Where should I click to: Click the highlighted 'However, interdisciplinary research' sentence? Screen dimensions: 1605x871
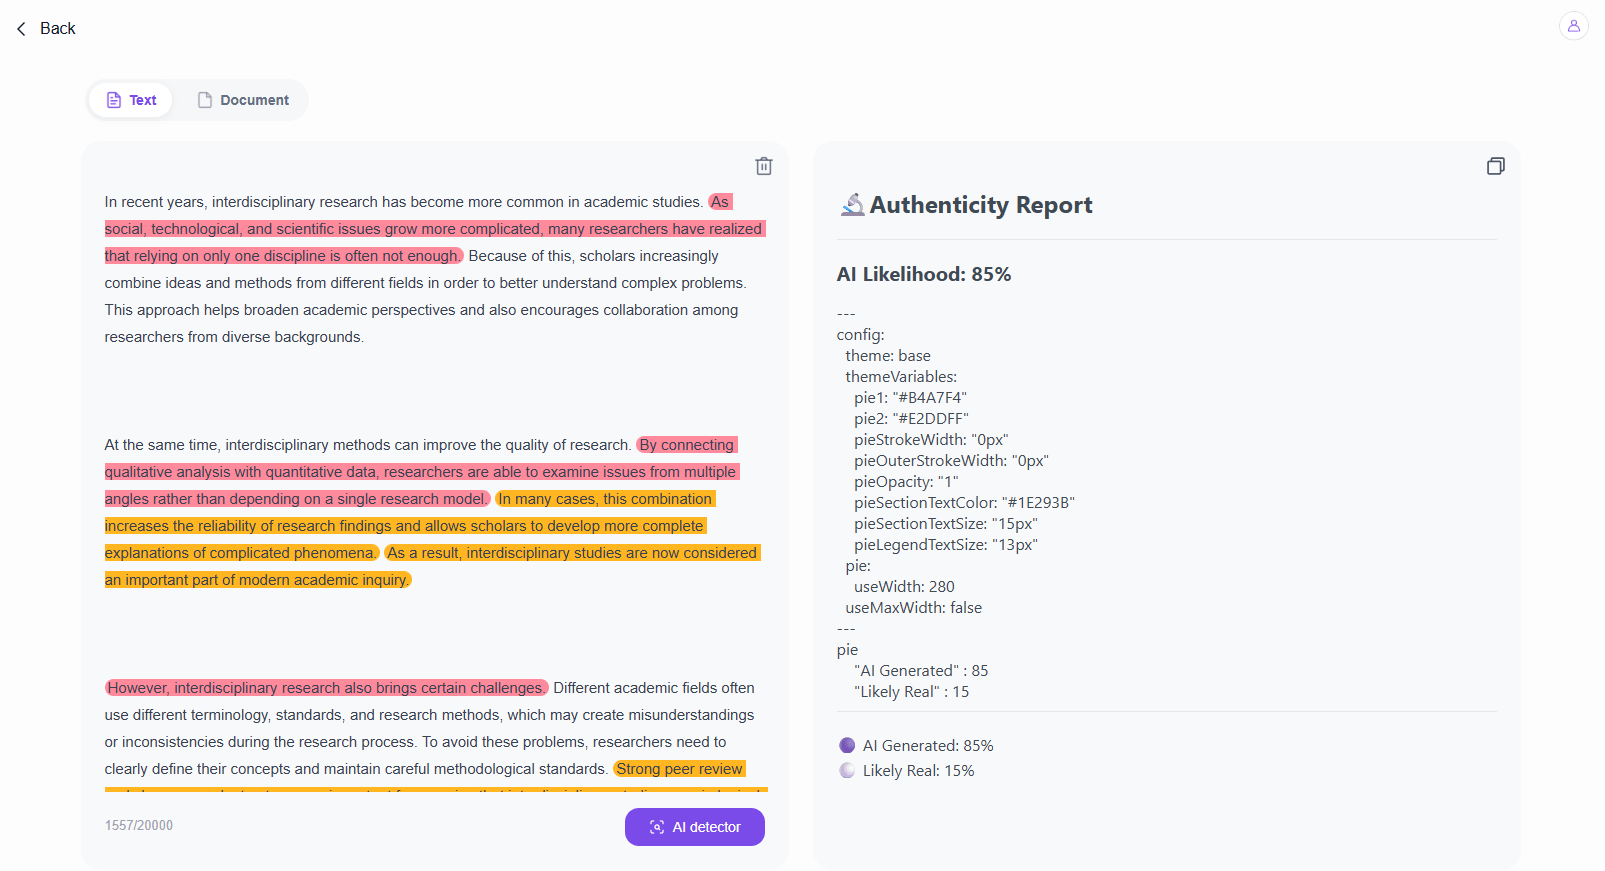click(326, 688)
